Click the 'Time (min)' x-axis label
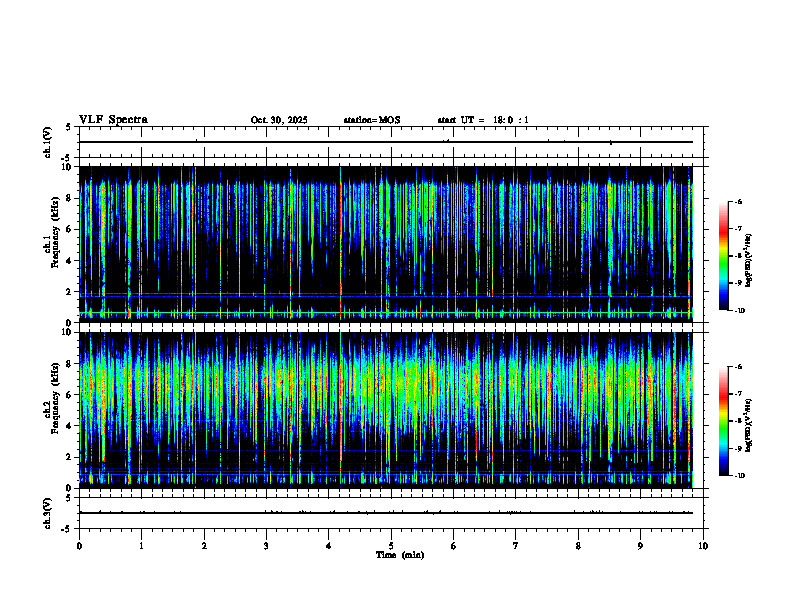The width and height of the screenshot is (792, 612). pos(400,555)
